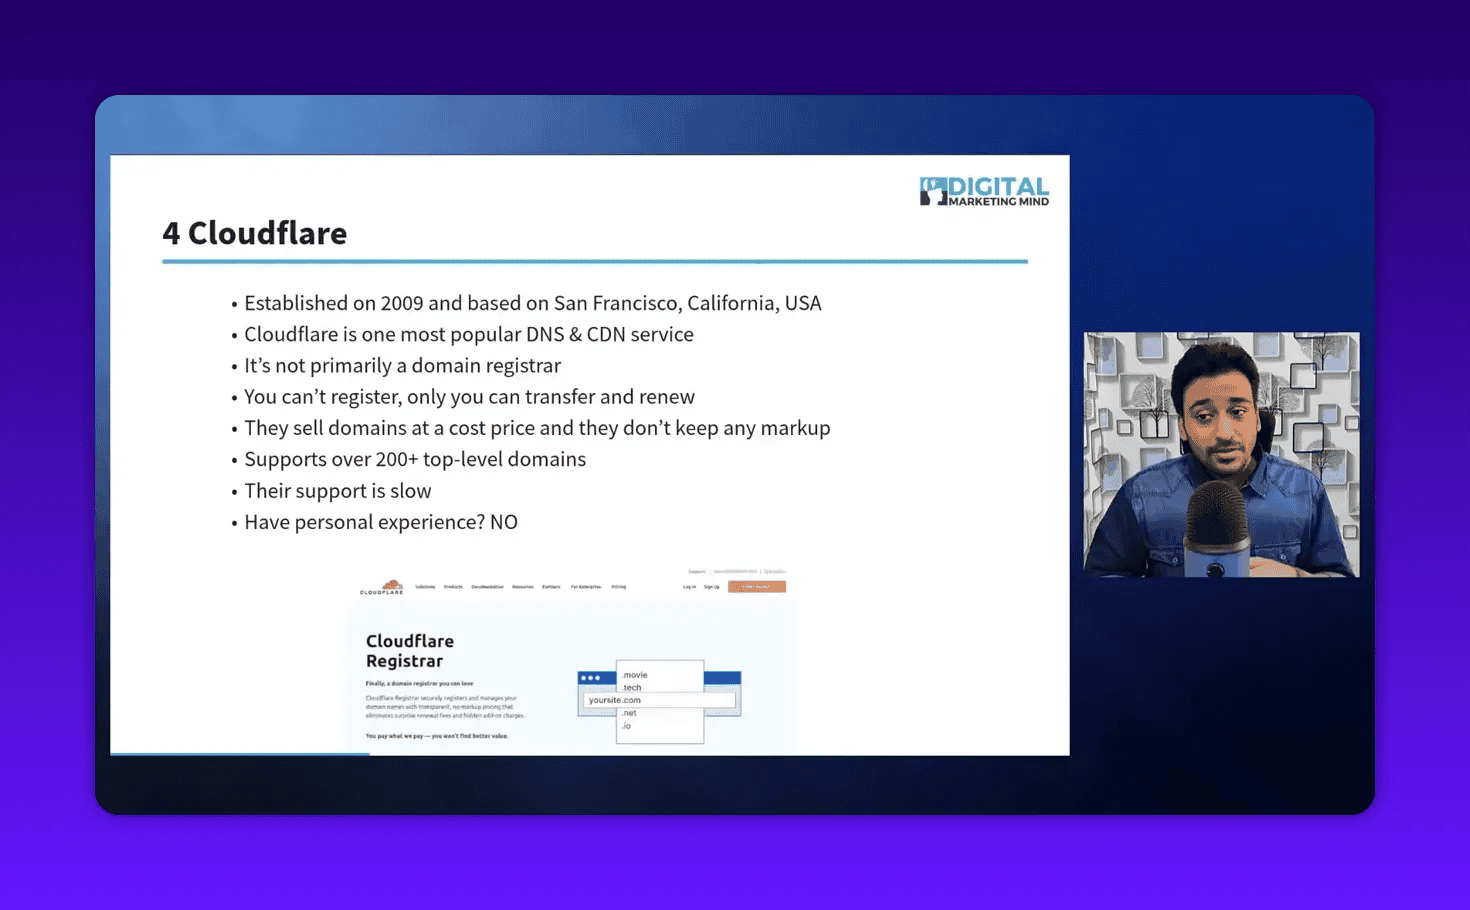Open the Pricing page from the navbar

[x=619, y=587]
